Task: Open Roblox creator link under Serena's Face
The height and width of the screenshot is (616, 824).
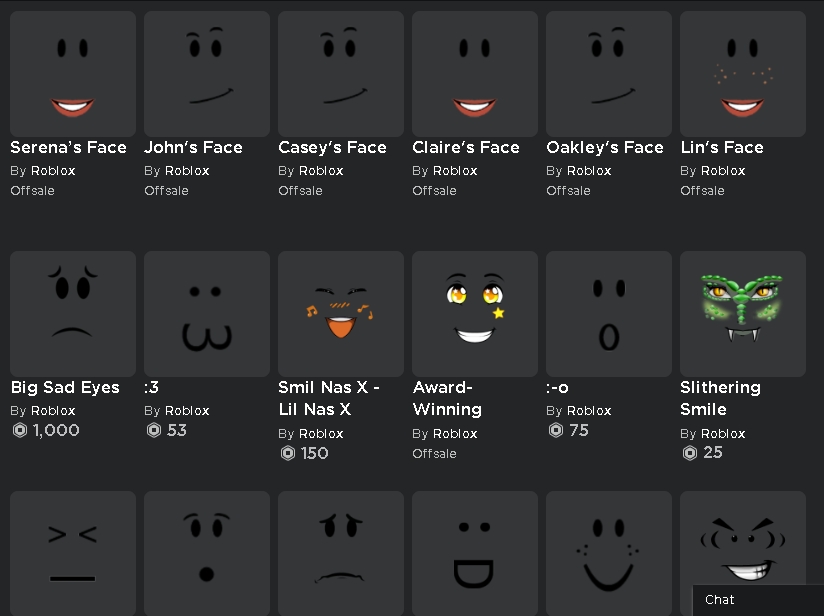Action: coord(53,171)
